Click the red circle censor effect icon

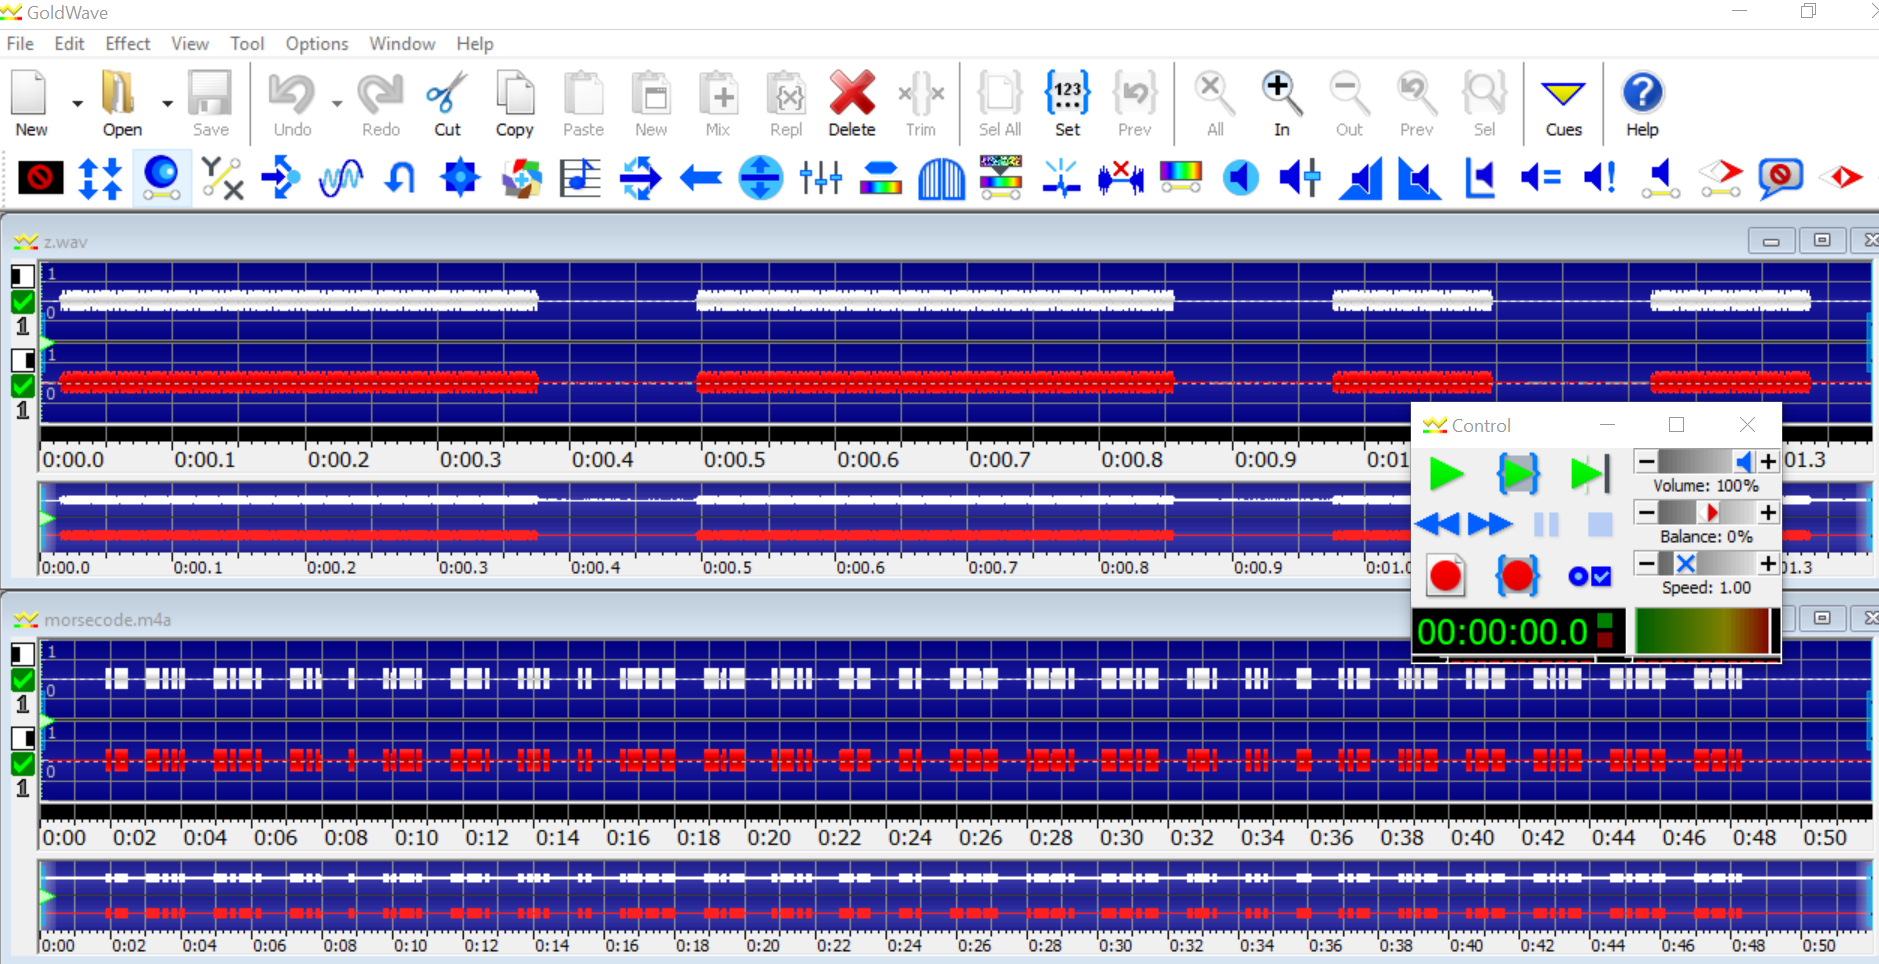[x=41, y=178]
